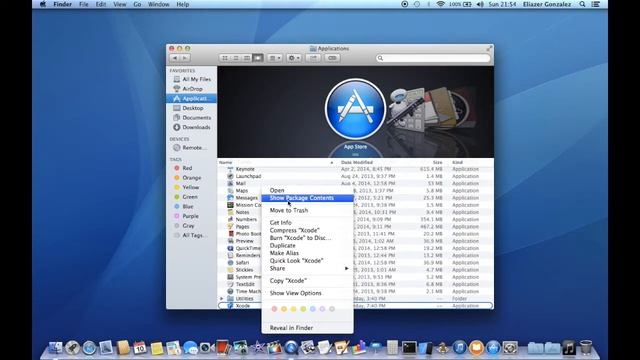This screenshot has width=640, height=360.
Task: Expand the Utilities folder disclosure triangle
Action: [x=222, y=299]
